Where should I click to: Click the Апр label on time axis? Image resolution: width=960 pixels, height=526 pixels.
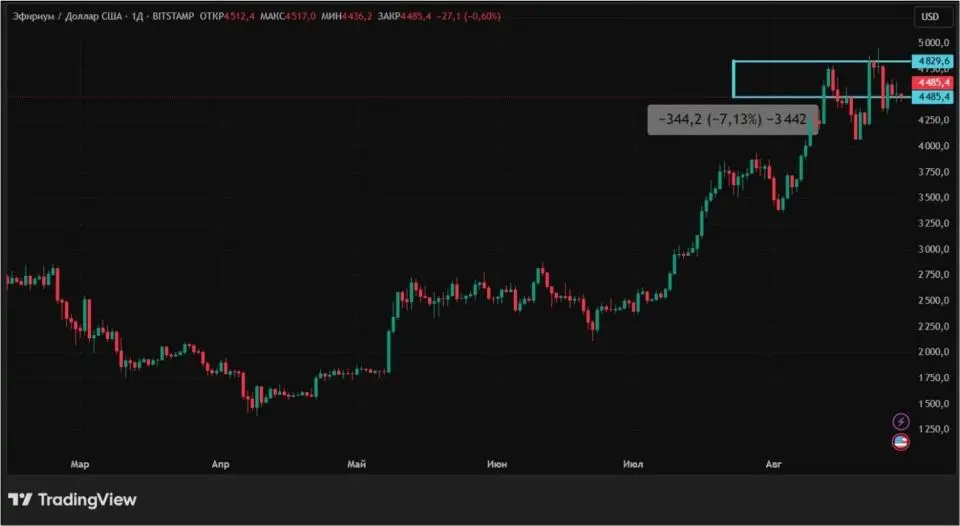click(221, 464)
